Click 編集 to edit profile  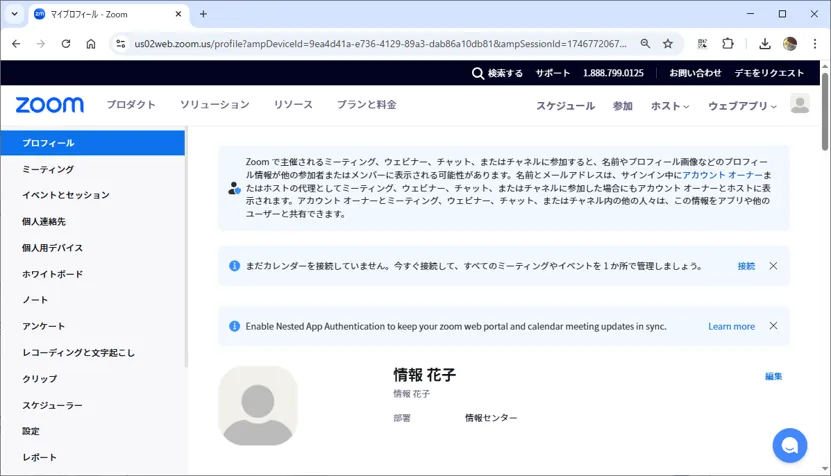pos(773,376)
